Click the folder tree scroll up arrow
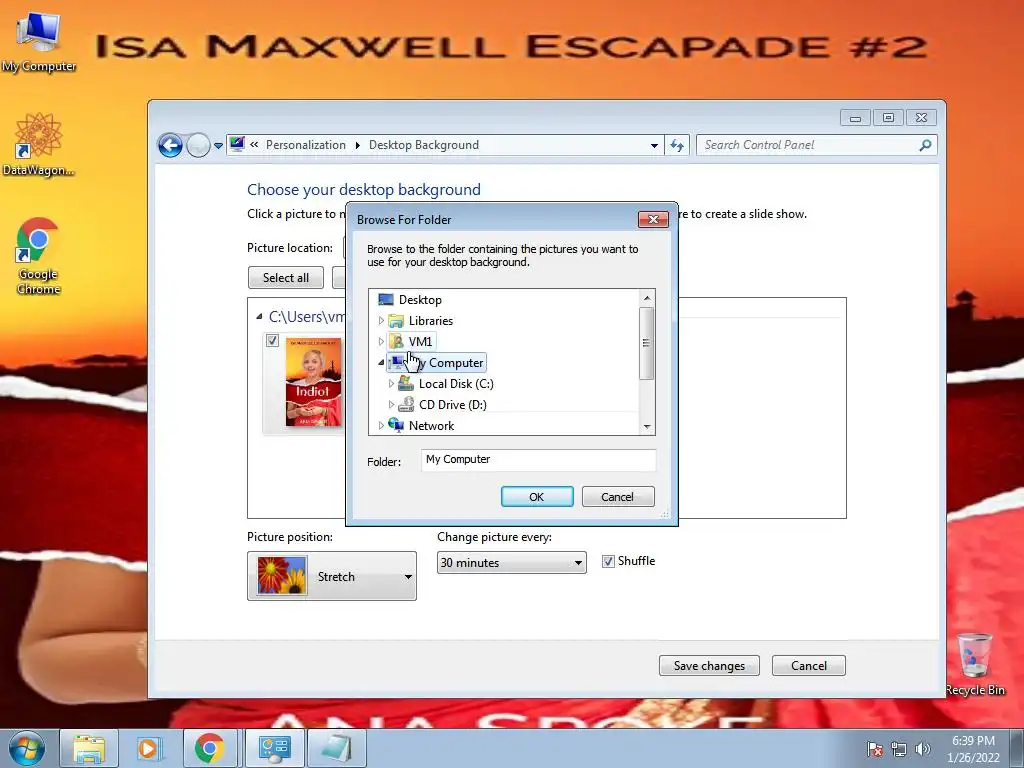1024x768 pixels. (x=647, y=298)
